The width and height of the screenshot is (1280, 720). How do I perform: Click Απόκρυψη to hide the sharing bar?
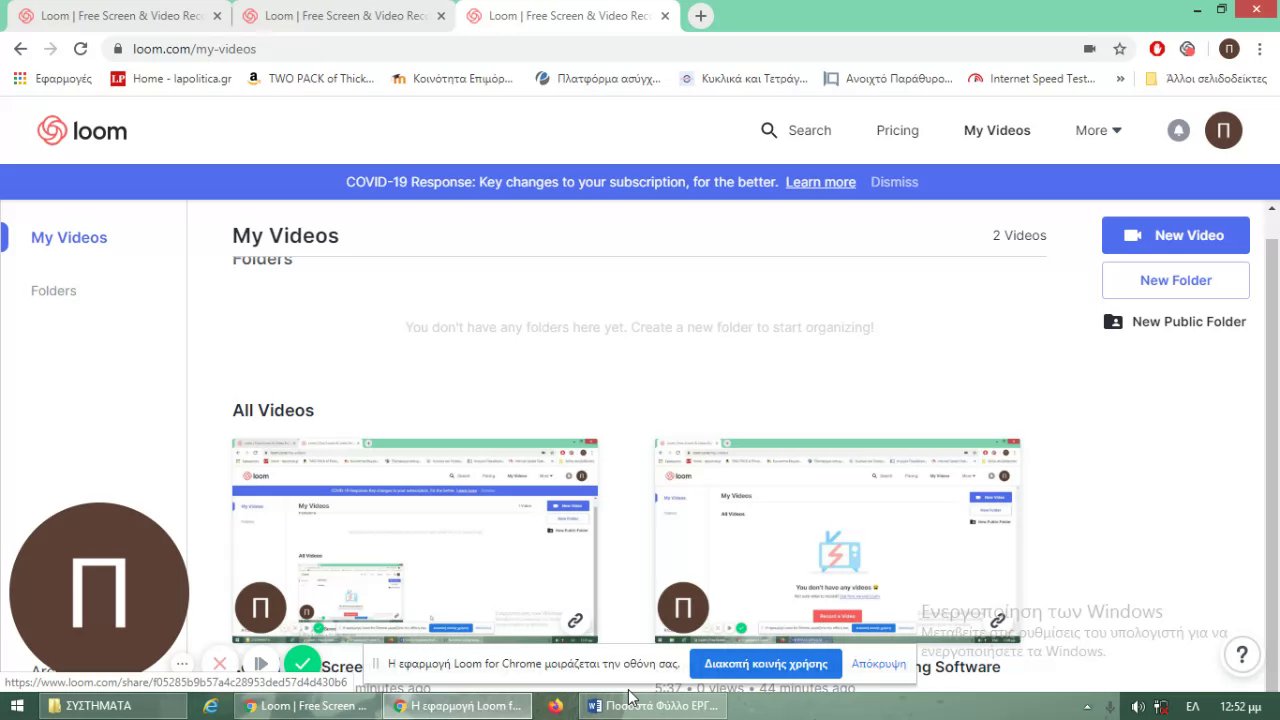(879, 664)
